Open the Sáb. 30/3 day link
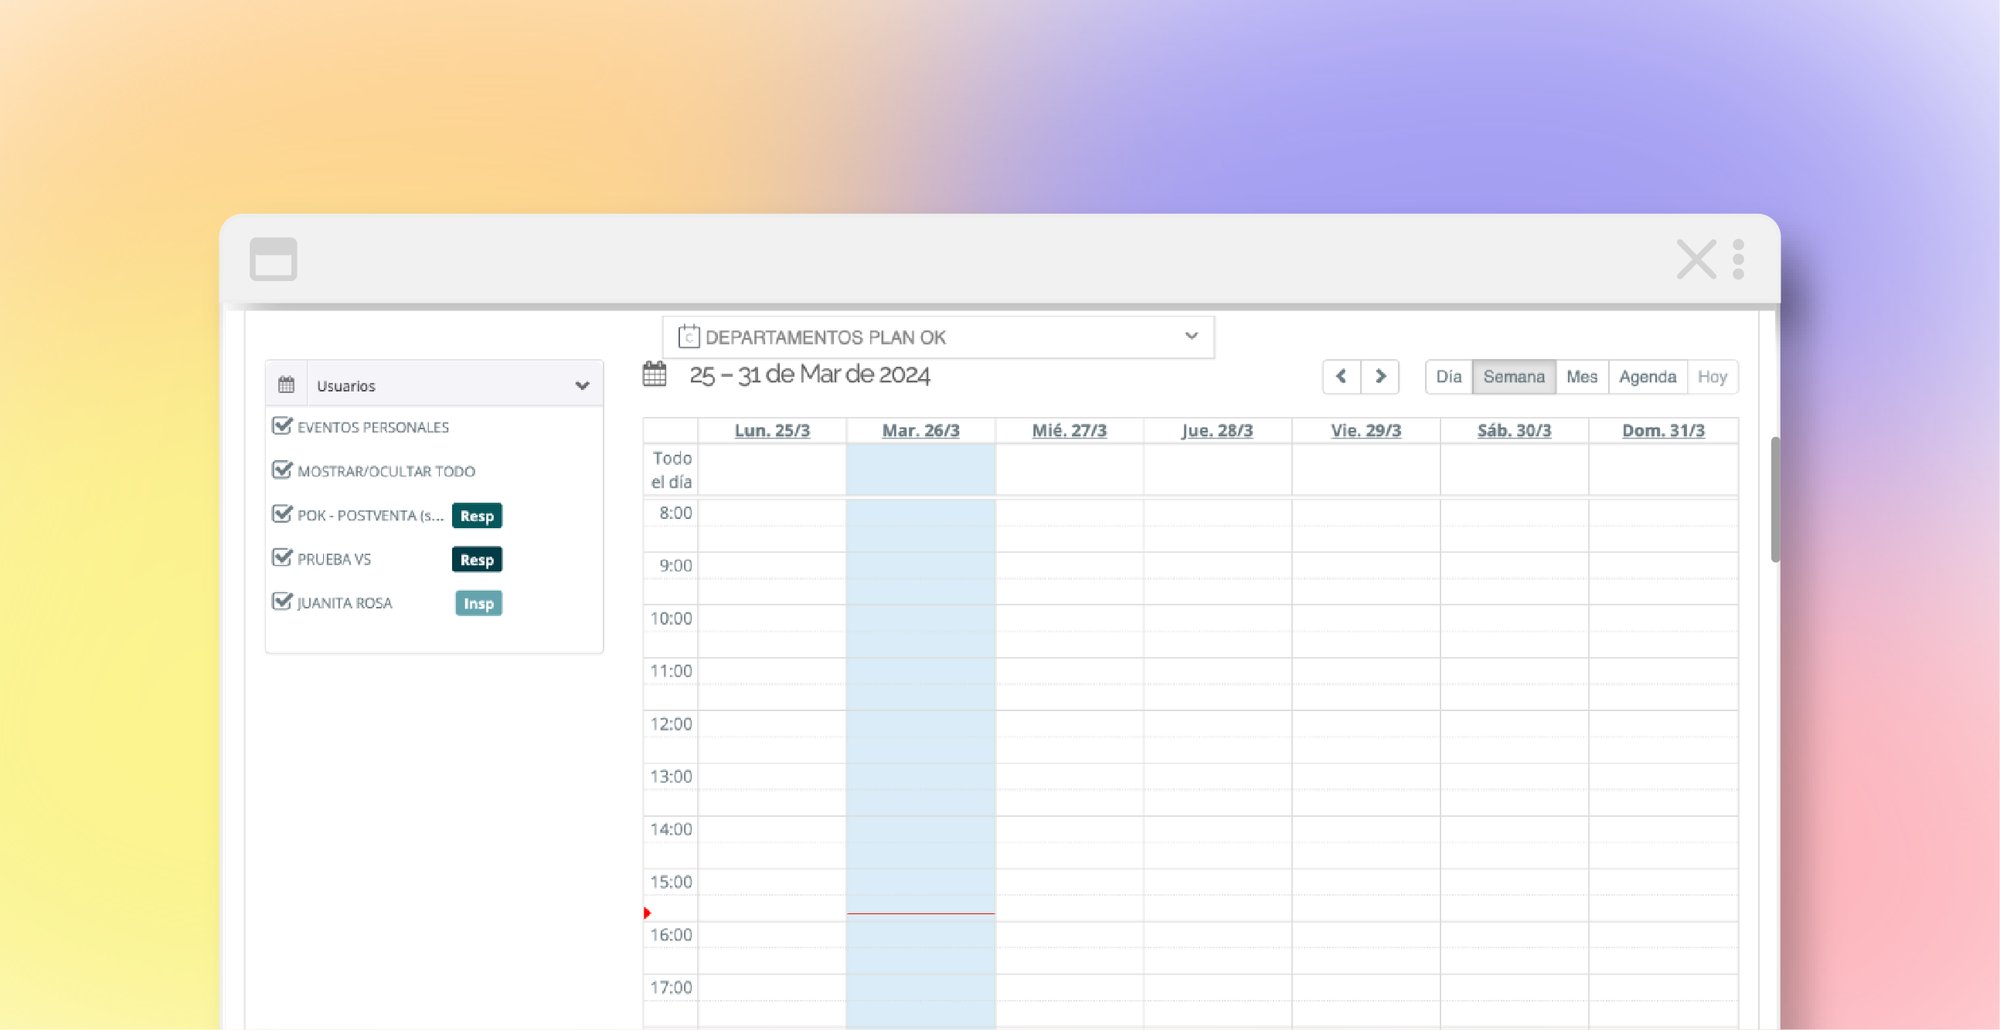 tap(1514, 431)
